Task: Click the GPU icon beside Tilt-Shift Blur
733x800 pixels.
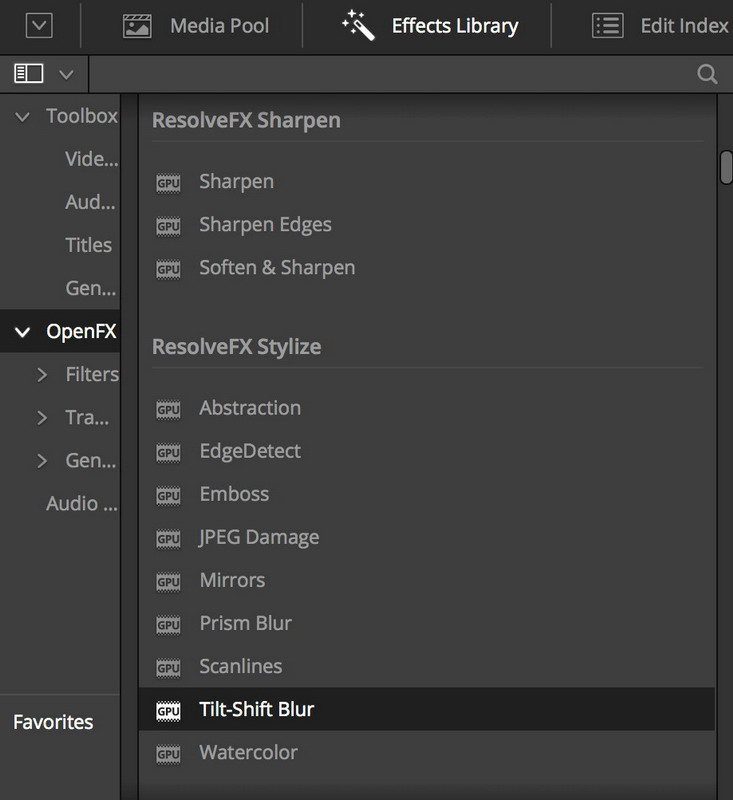Action: 168,711
